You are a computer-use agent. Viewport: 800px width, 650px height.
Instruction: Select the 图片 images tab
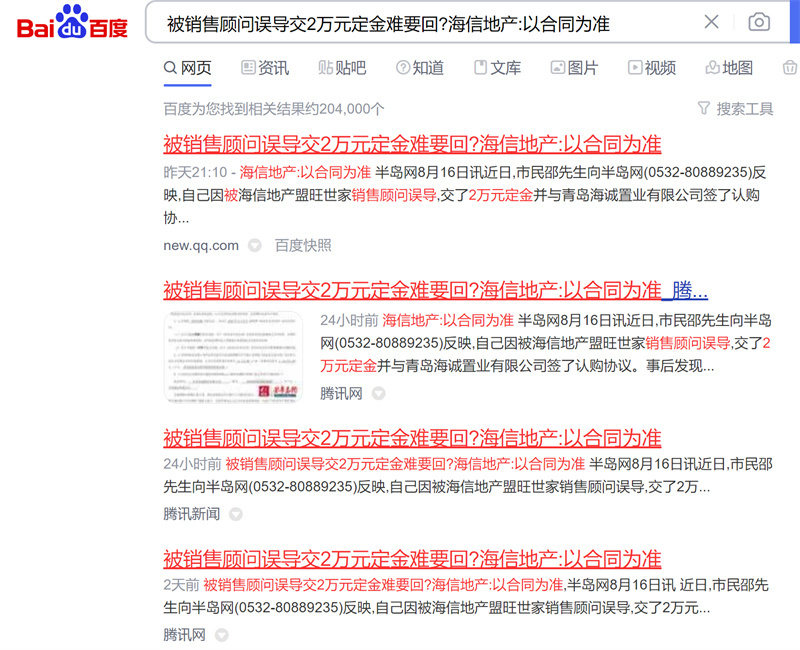tap(574, 68)
